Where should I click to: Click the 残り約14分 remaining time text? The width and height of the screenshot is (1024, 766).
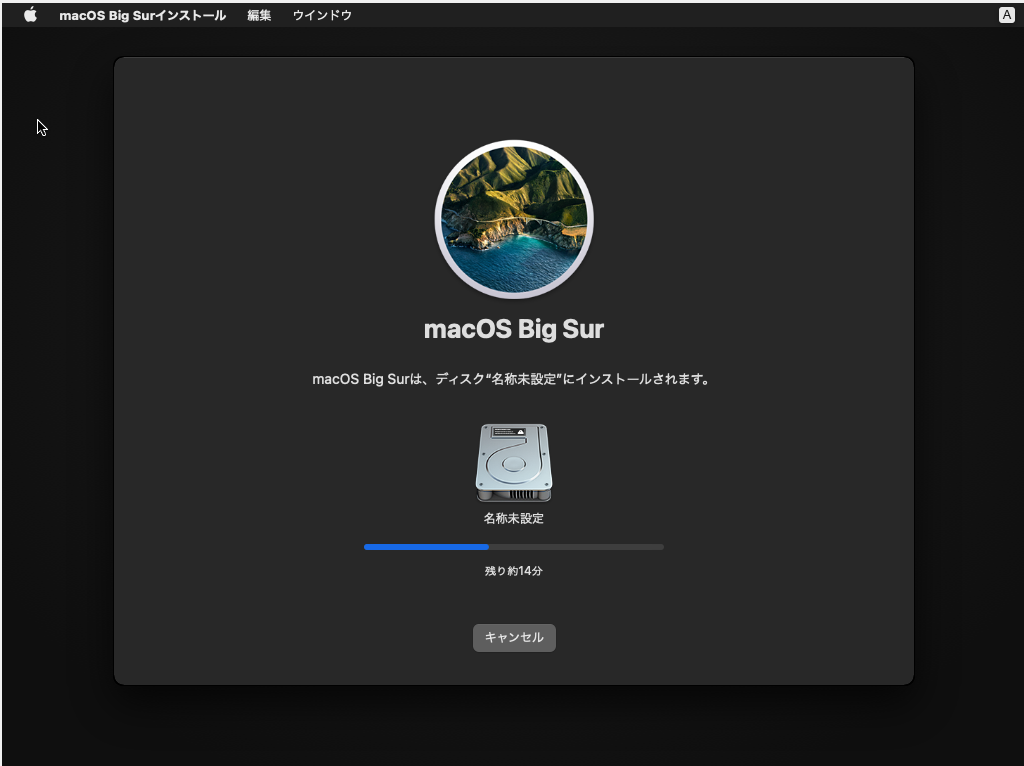(x=514, y=571)
